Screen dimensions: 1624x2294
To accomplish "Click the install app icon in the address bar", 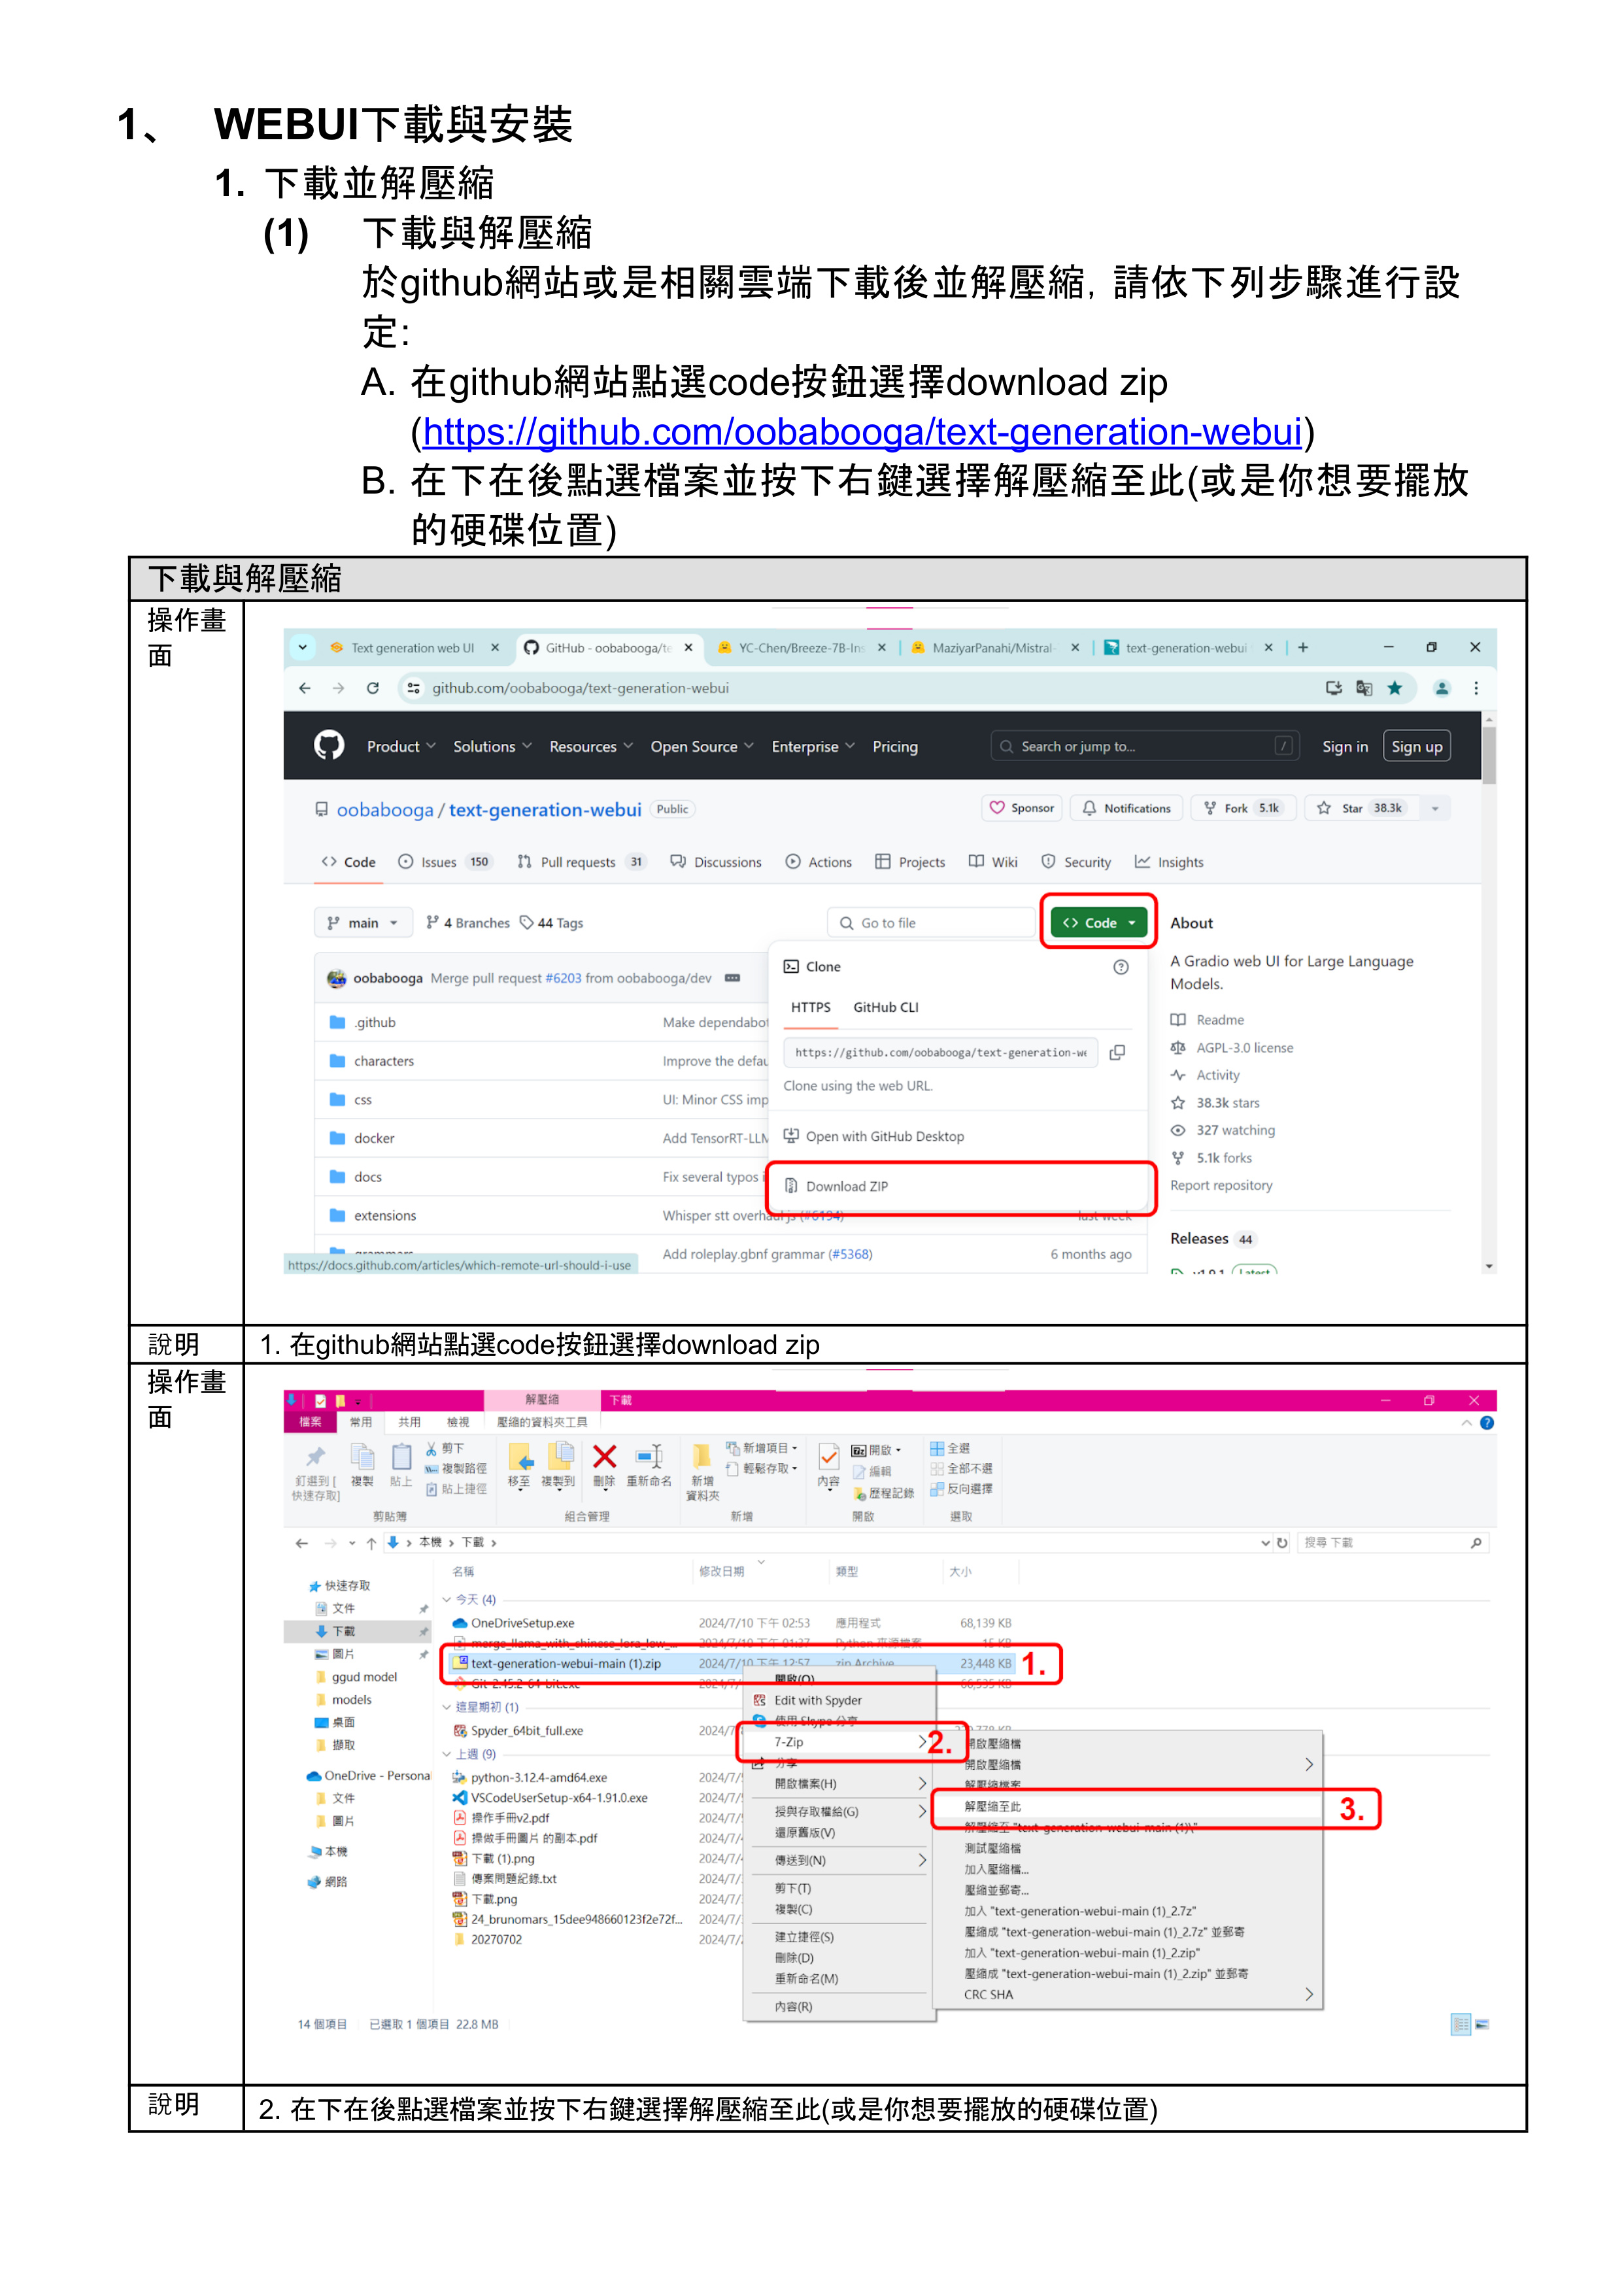I will pos(1333,688).
